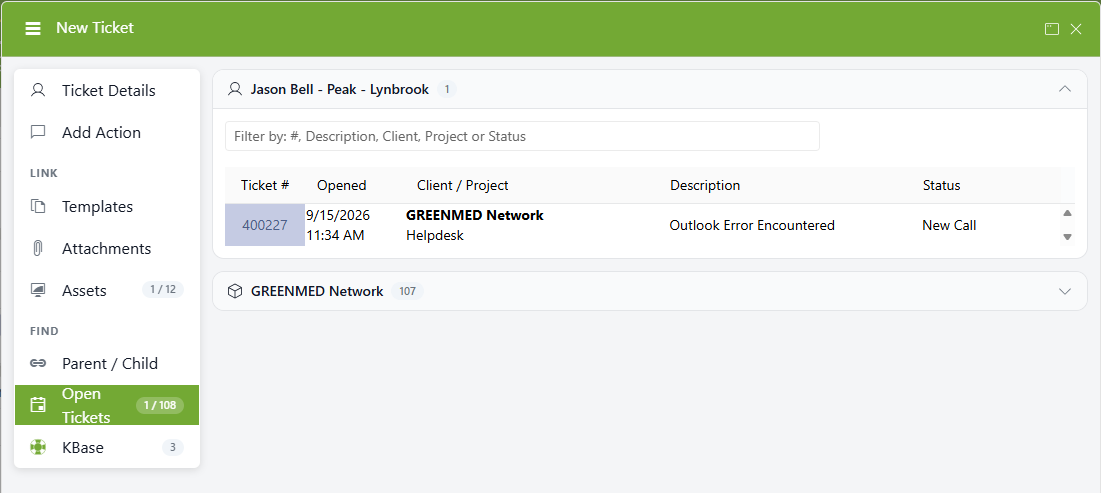Click the Assets monitor icon
Screen dimensions: 1101x493
click(x=38, y=290)
